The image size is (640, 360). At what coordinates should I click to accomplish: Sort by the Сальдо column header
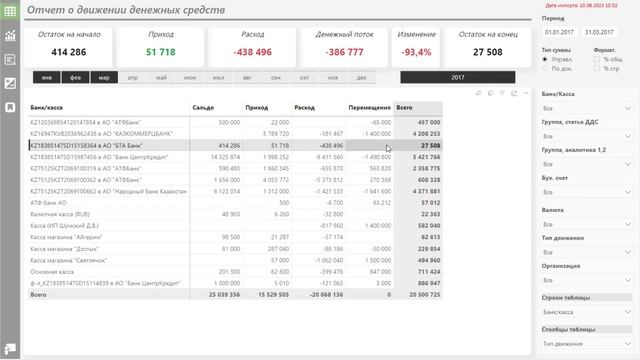[203, 108]
